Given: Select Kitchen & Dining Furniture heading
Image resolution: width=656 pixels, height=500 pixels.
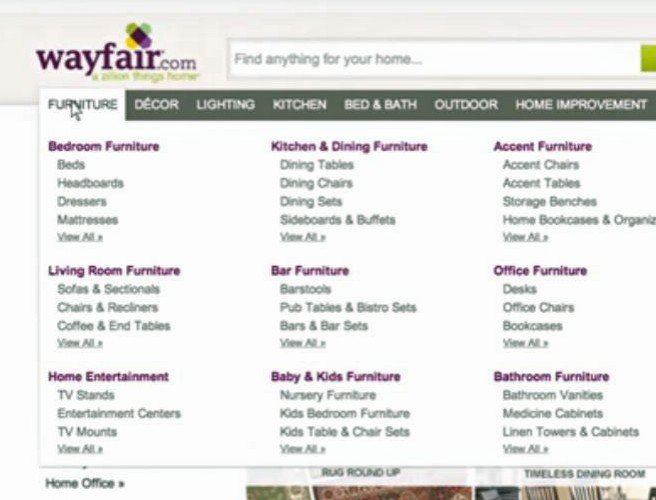Looking at the screenshot, I should (349, 146).
